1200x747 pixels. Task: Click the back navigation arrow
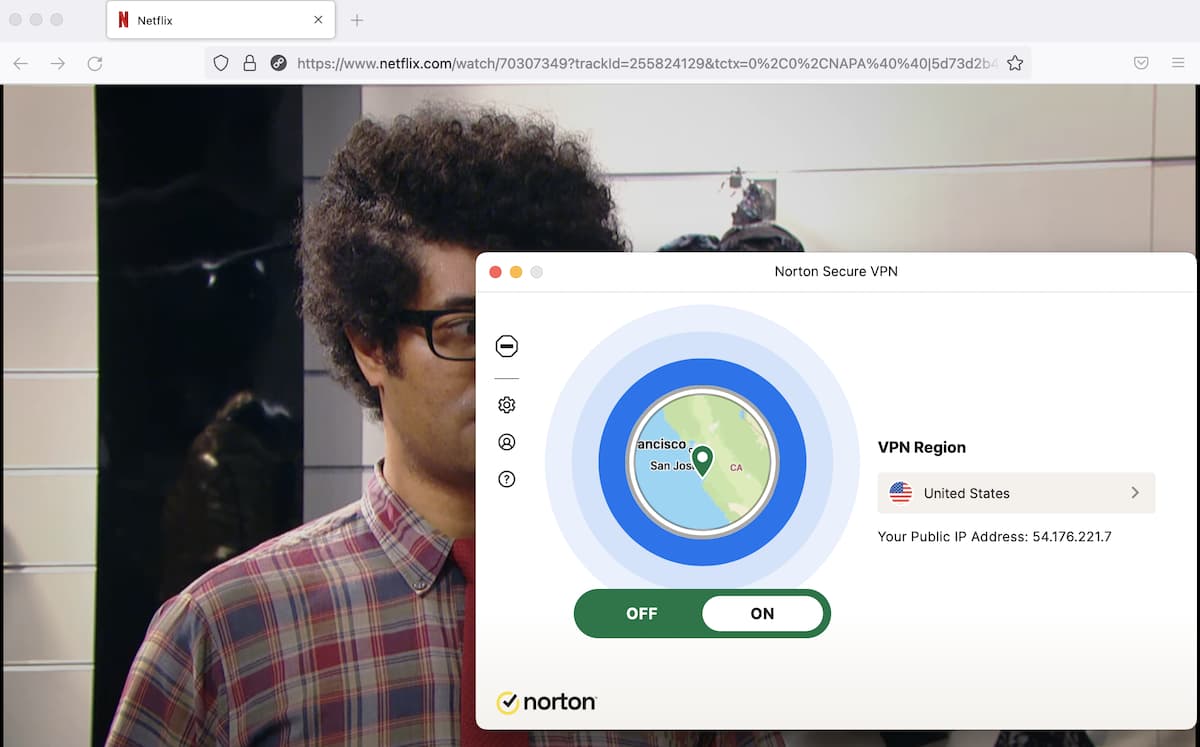[x=20, y=62]
